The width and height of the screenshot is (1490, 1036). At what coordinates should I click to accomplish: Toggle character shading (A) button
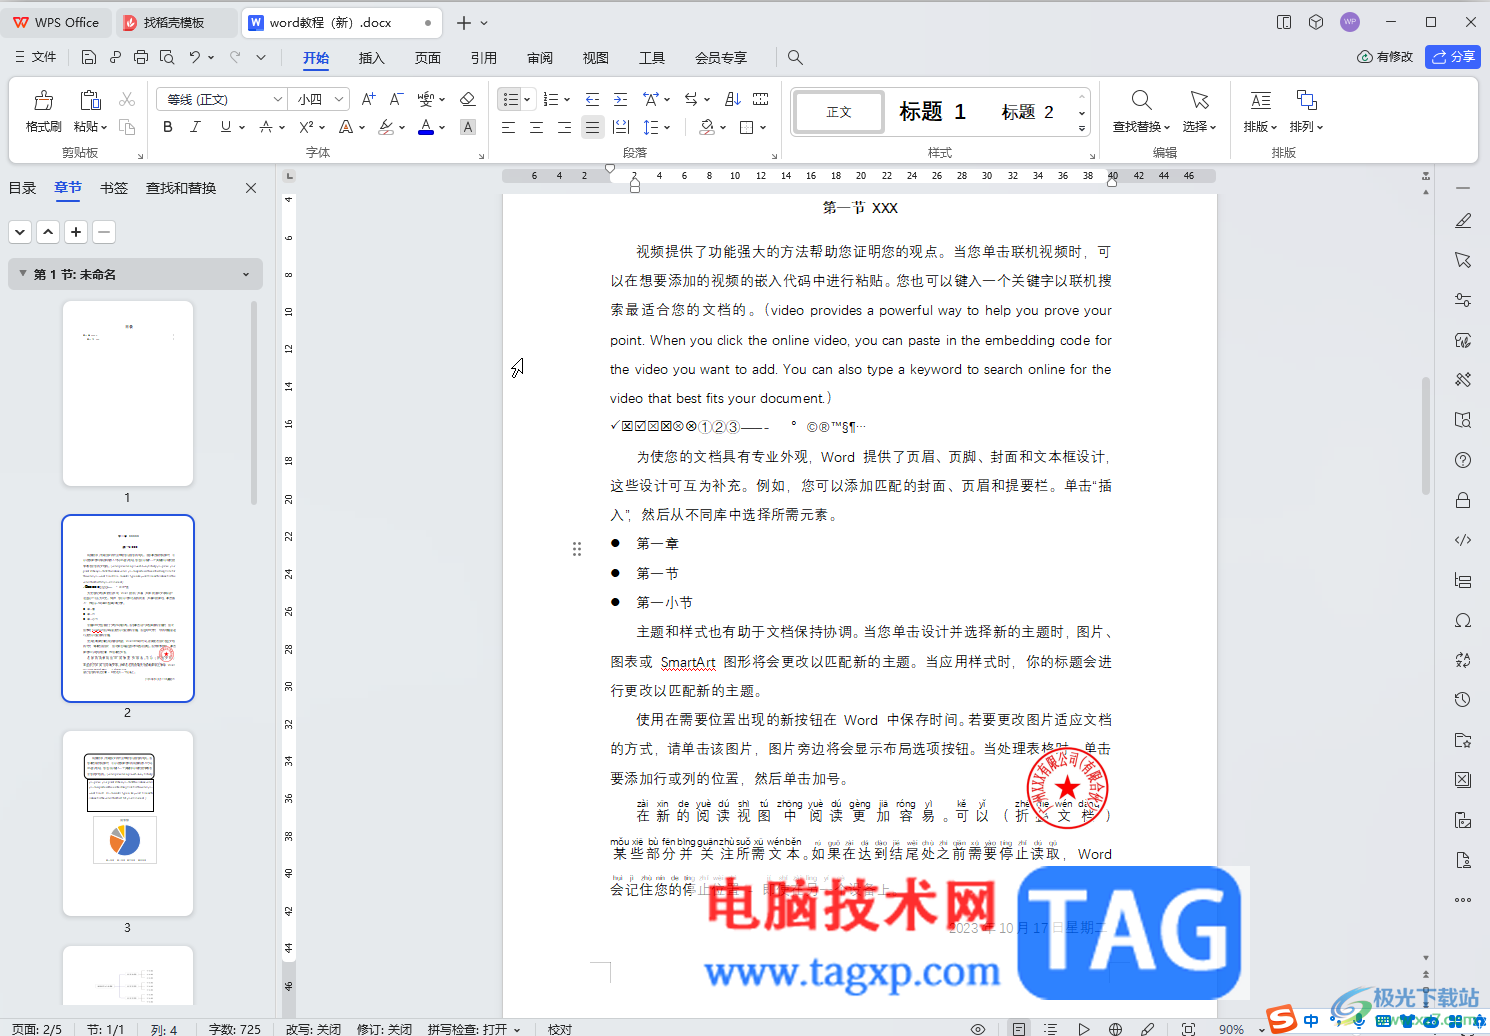click(x=467, y=127)
